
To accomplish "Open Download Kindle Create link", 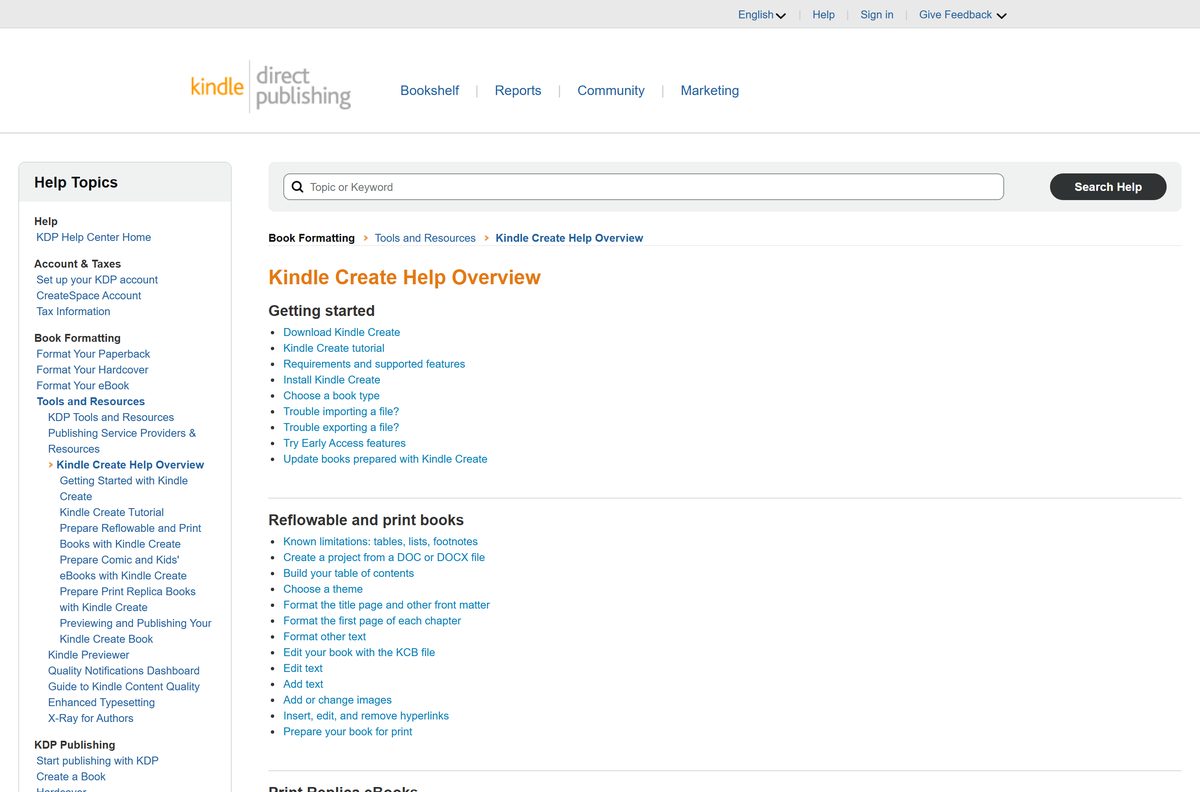I will point(342,332).
